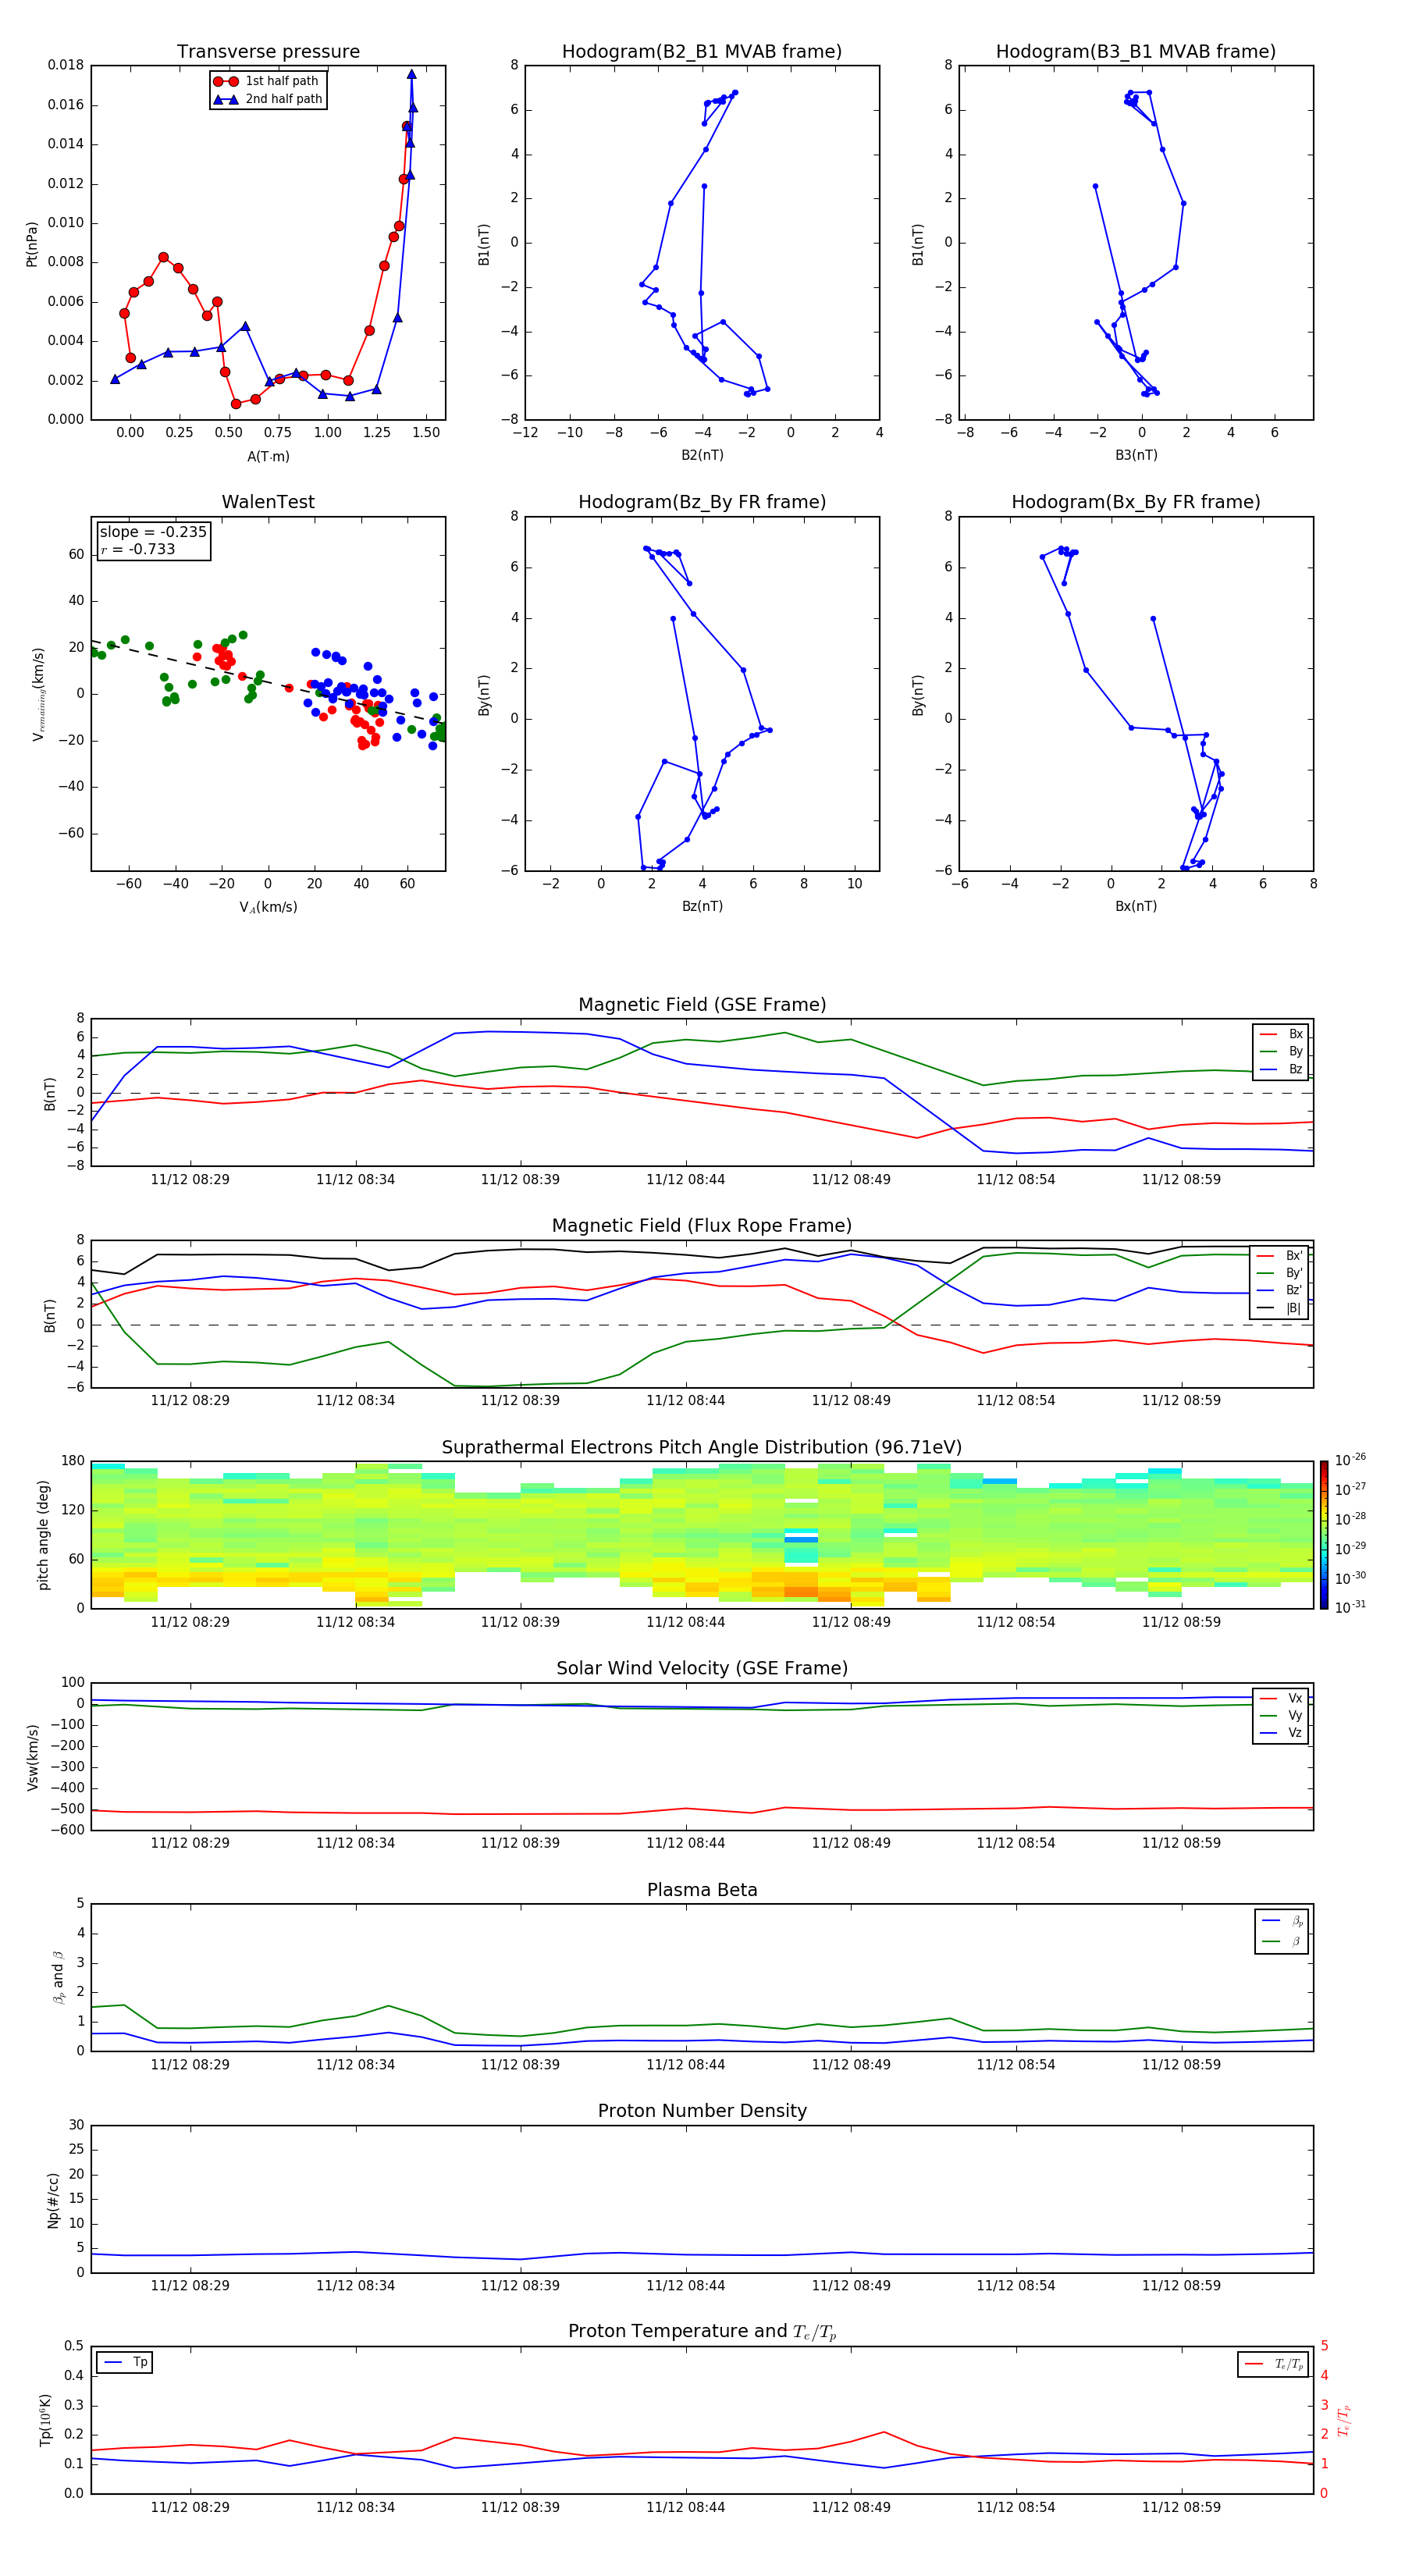Viewport: 1405px width, 2576px height.
Task: Click the 'Plasma Beta' plot title
Action: [702, 1890]
